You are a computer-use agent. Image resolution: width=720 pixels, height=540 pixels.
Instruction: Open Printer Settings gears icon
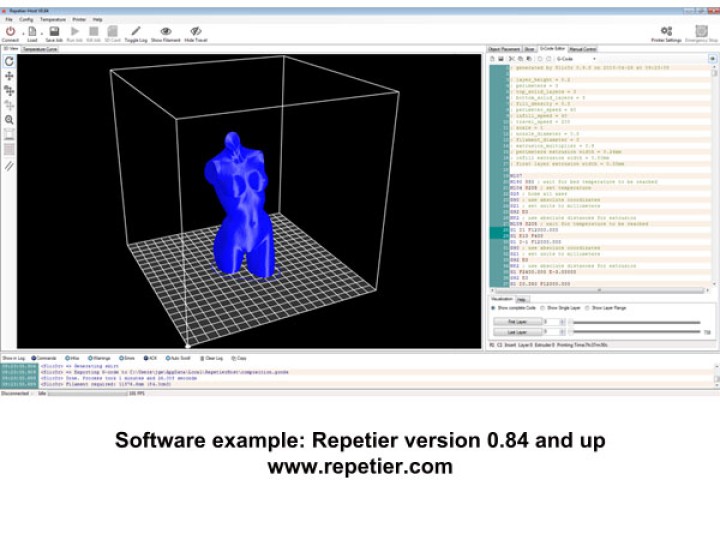(x=666, y=31)
